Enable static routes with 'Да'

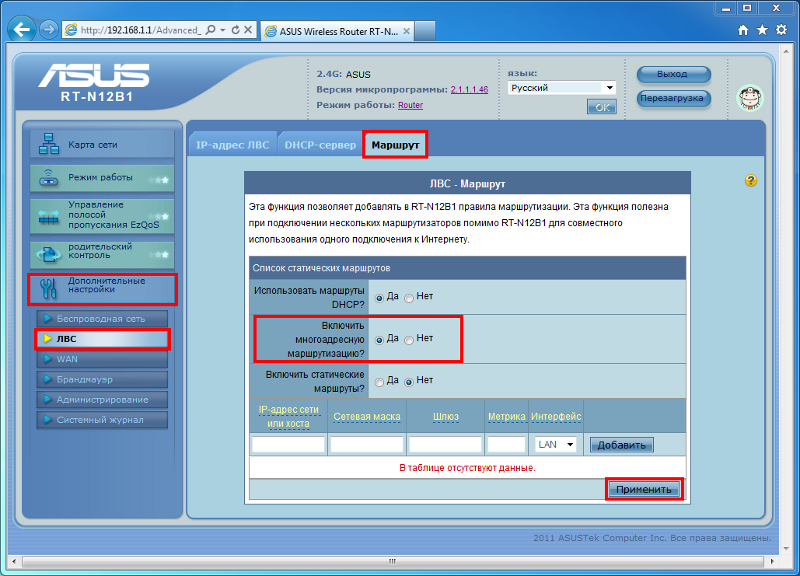[x=379, y=381]
